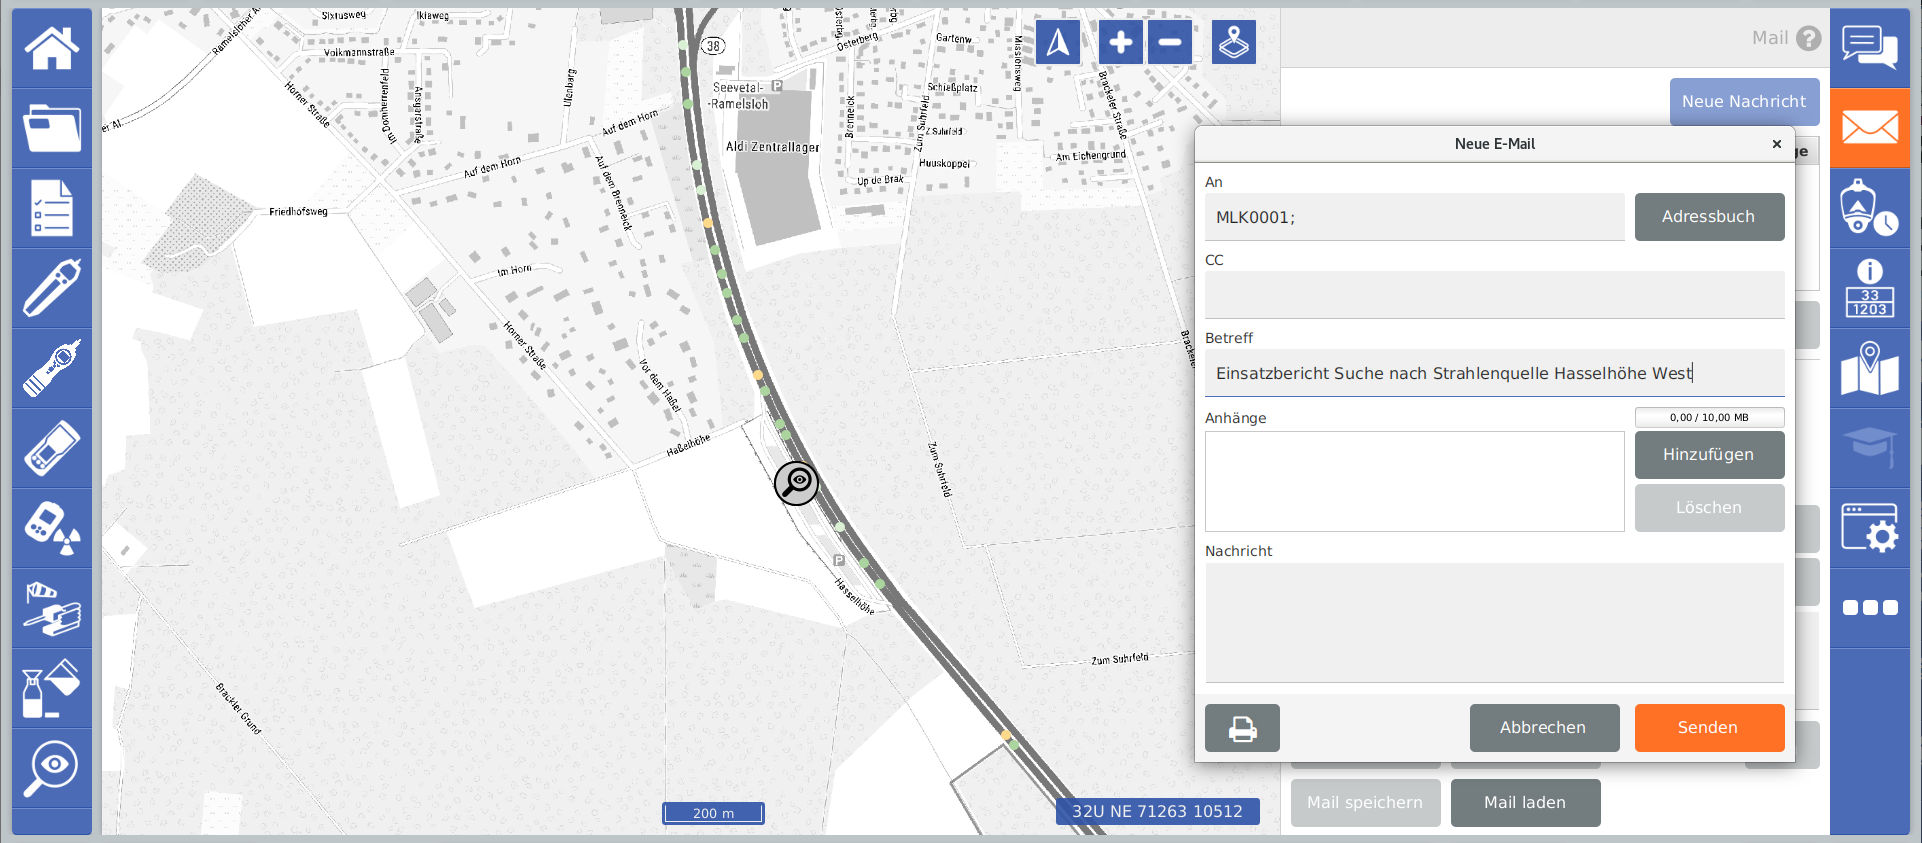This screenshot has height=843, width=1922.
Task: Open the orange mail envelope icon
Action: [x=1870, y=128]
